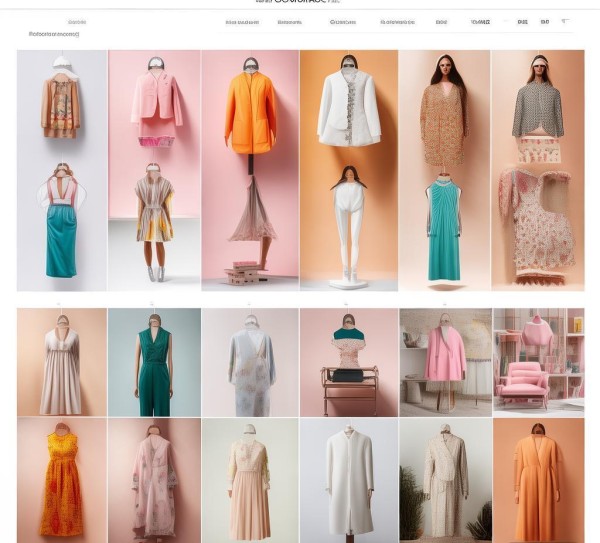Open the green sleeveless jumpsuit image

click(x=154, y=362)
